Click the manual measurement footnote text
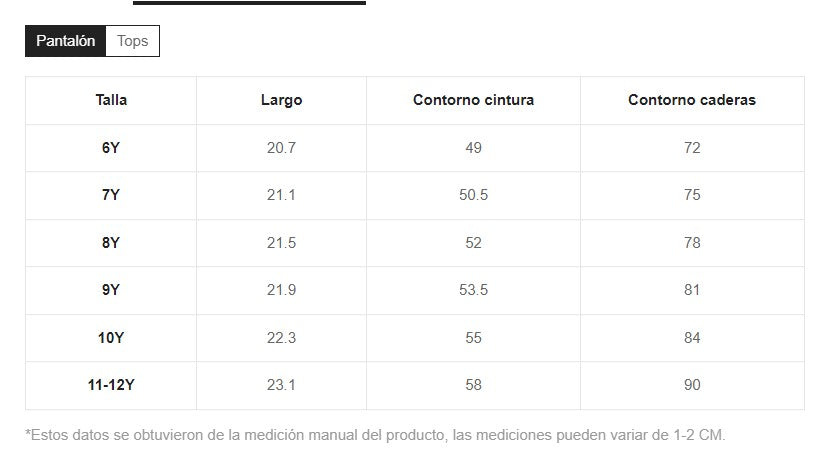This screenshot has height=457, width=826. tap(375, 435)
